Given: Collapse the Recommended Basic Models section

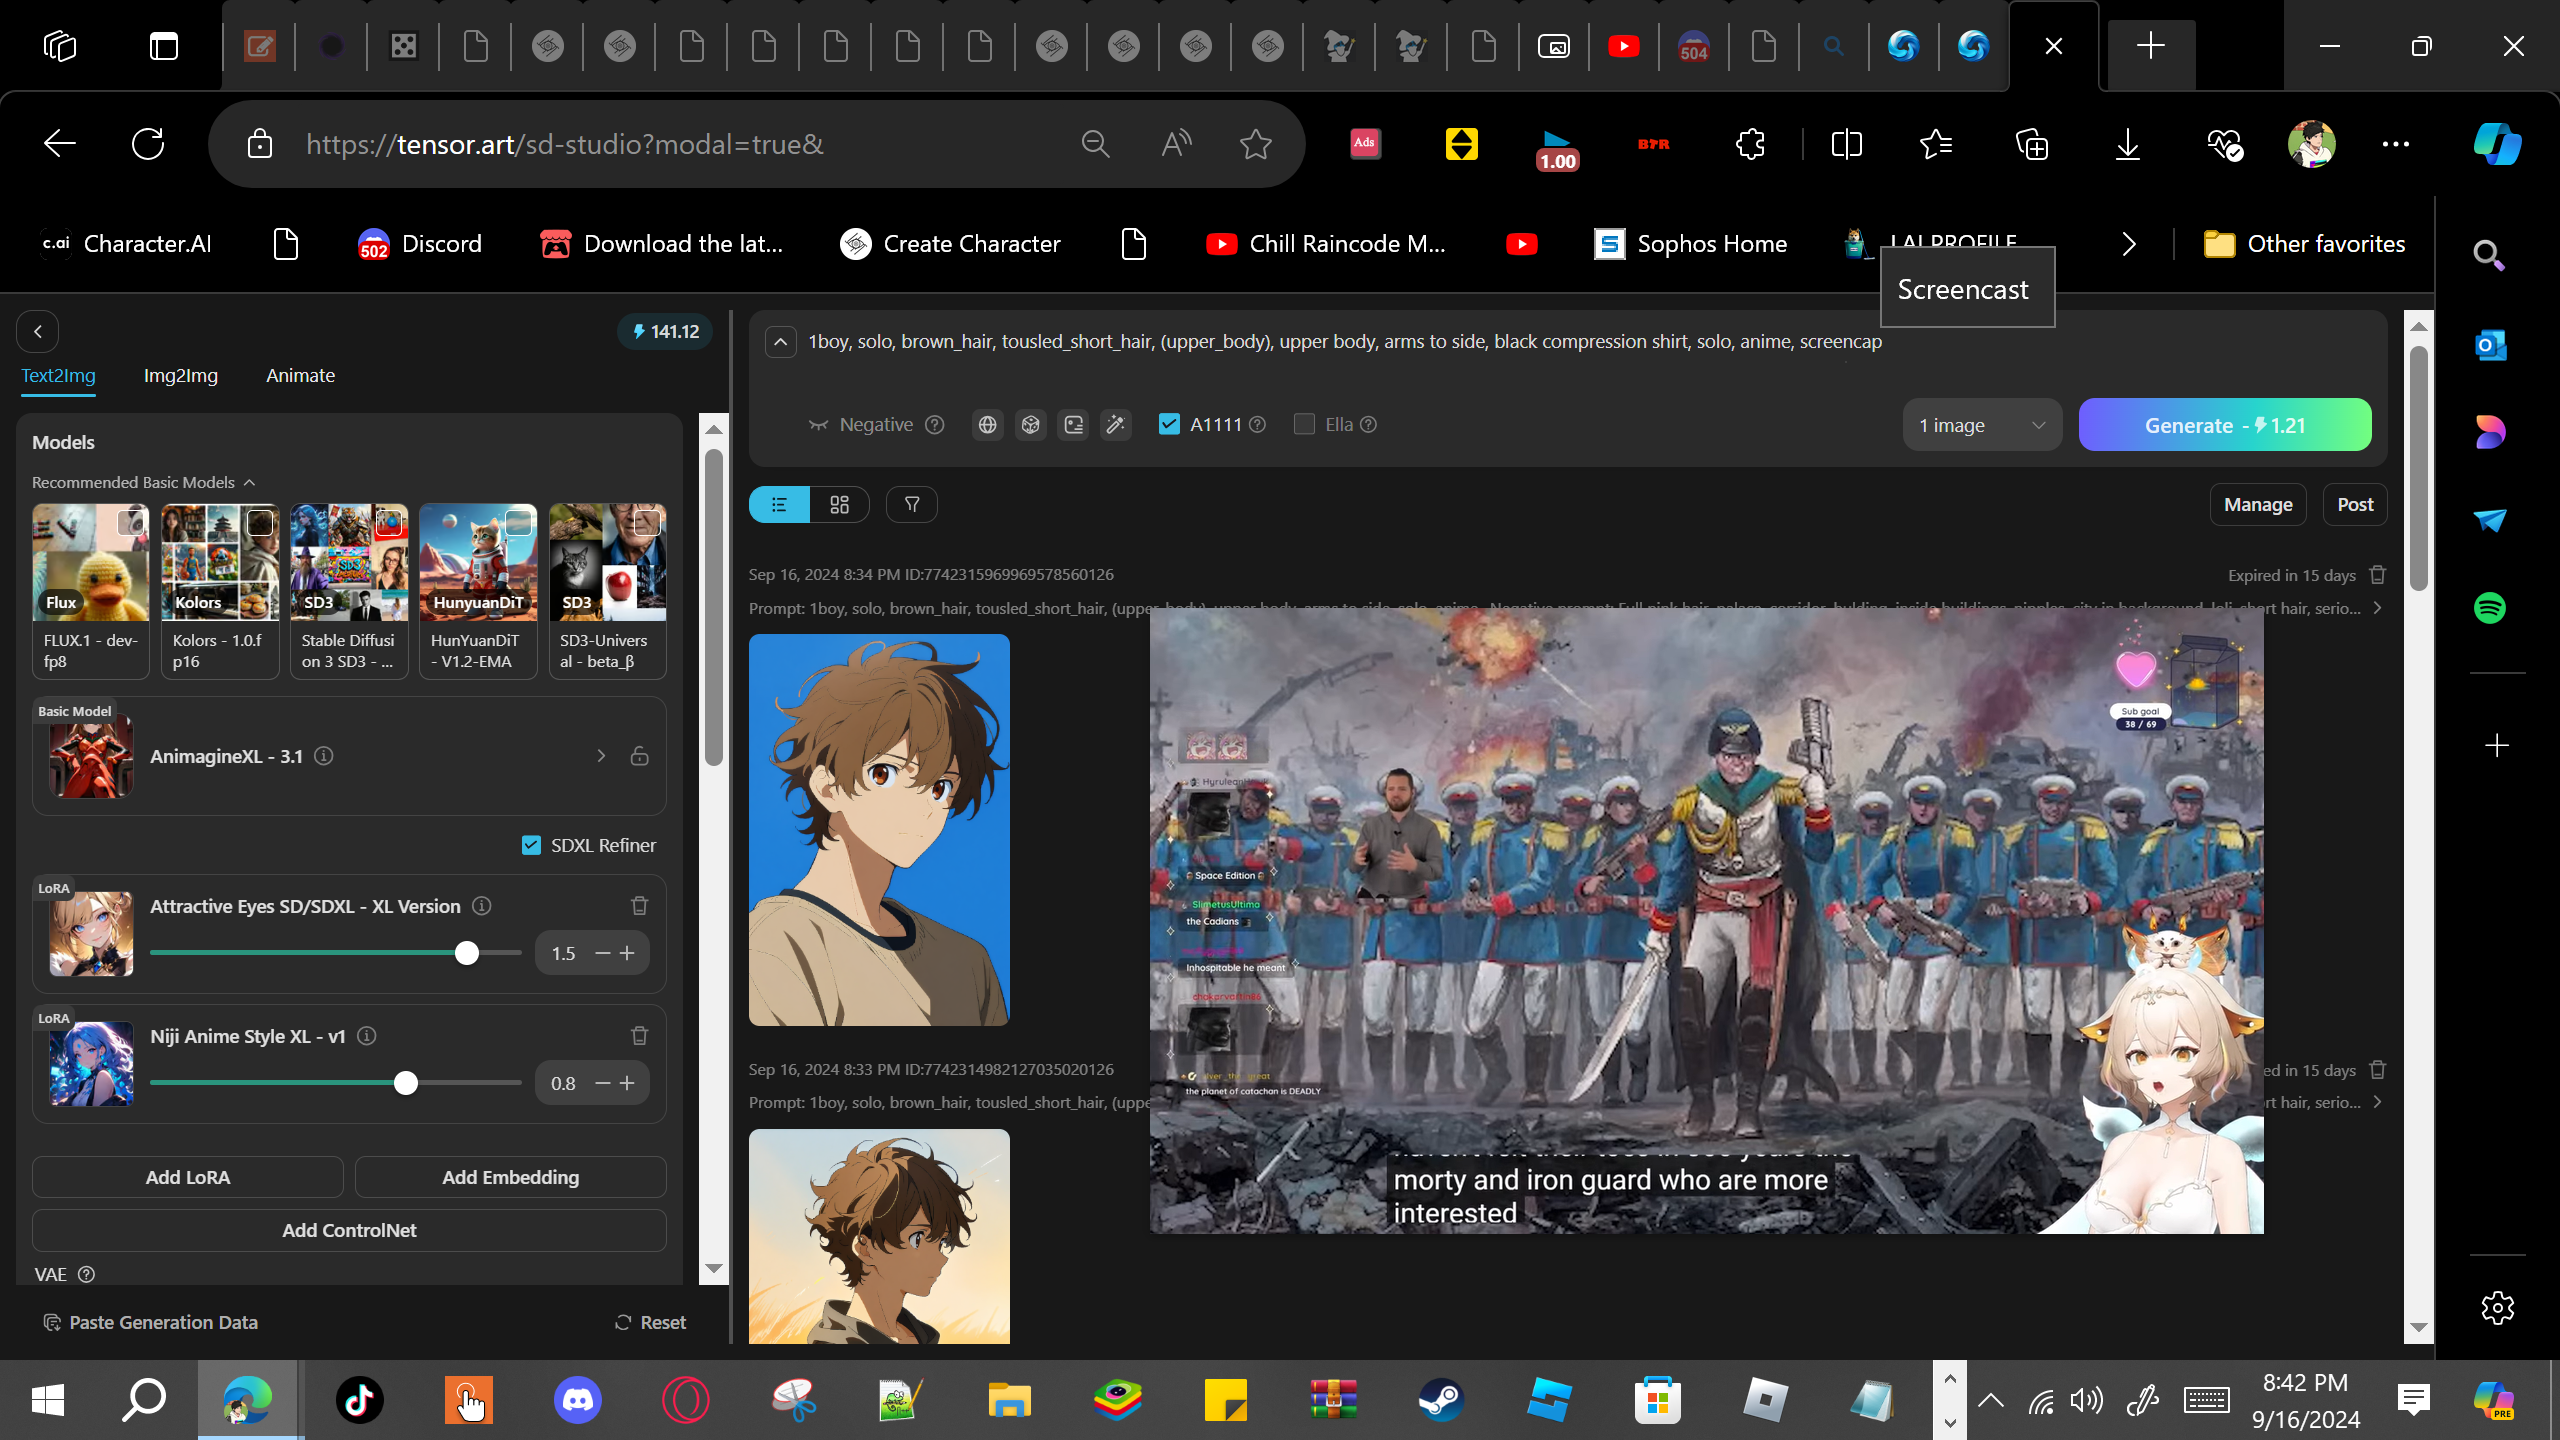Looking at the screenshot, I should click(x=249, y=483).
